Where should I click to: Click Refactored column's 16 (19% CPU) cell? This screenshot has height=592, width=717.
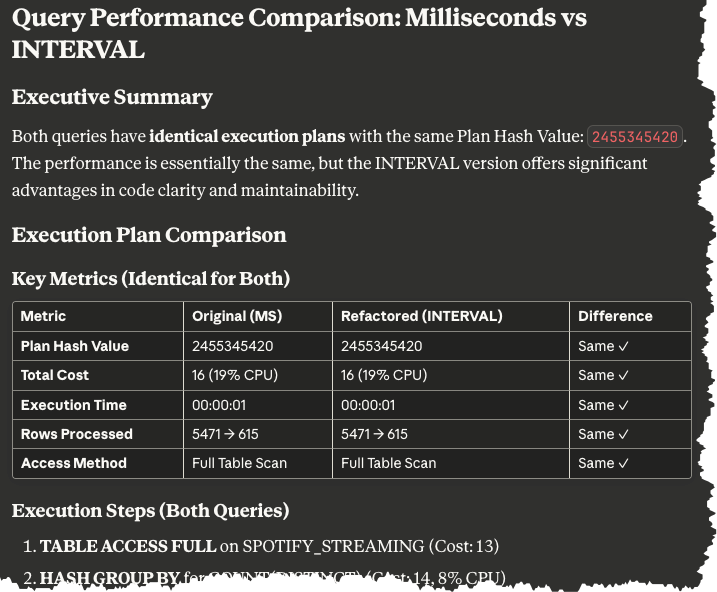click(384, 375)
